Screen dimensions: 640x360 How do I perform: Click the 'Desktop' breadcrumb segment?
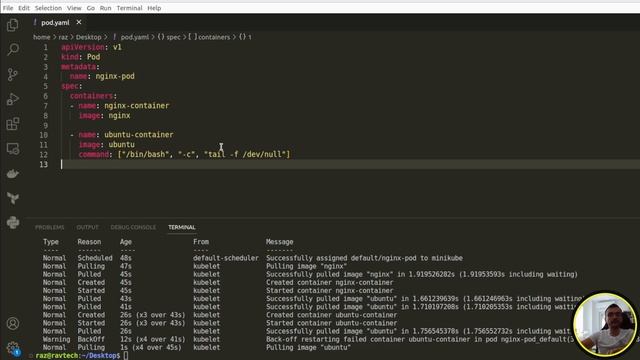(88, 37)
